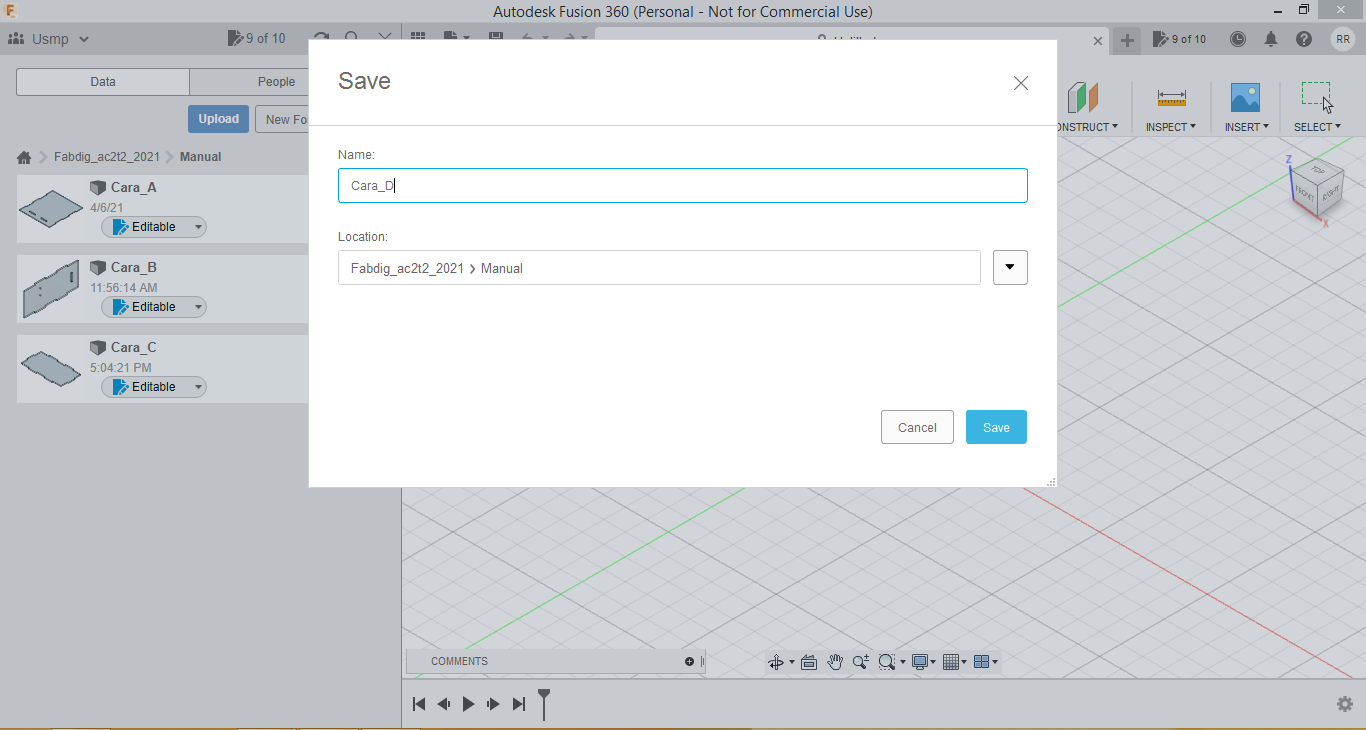
Task: Switch to the Data tab
Action: coord(103,82)
